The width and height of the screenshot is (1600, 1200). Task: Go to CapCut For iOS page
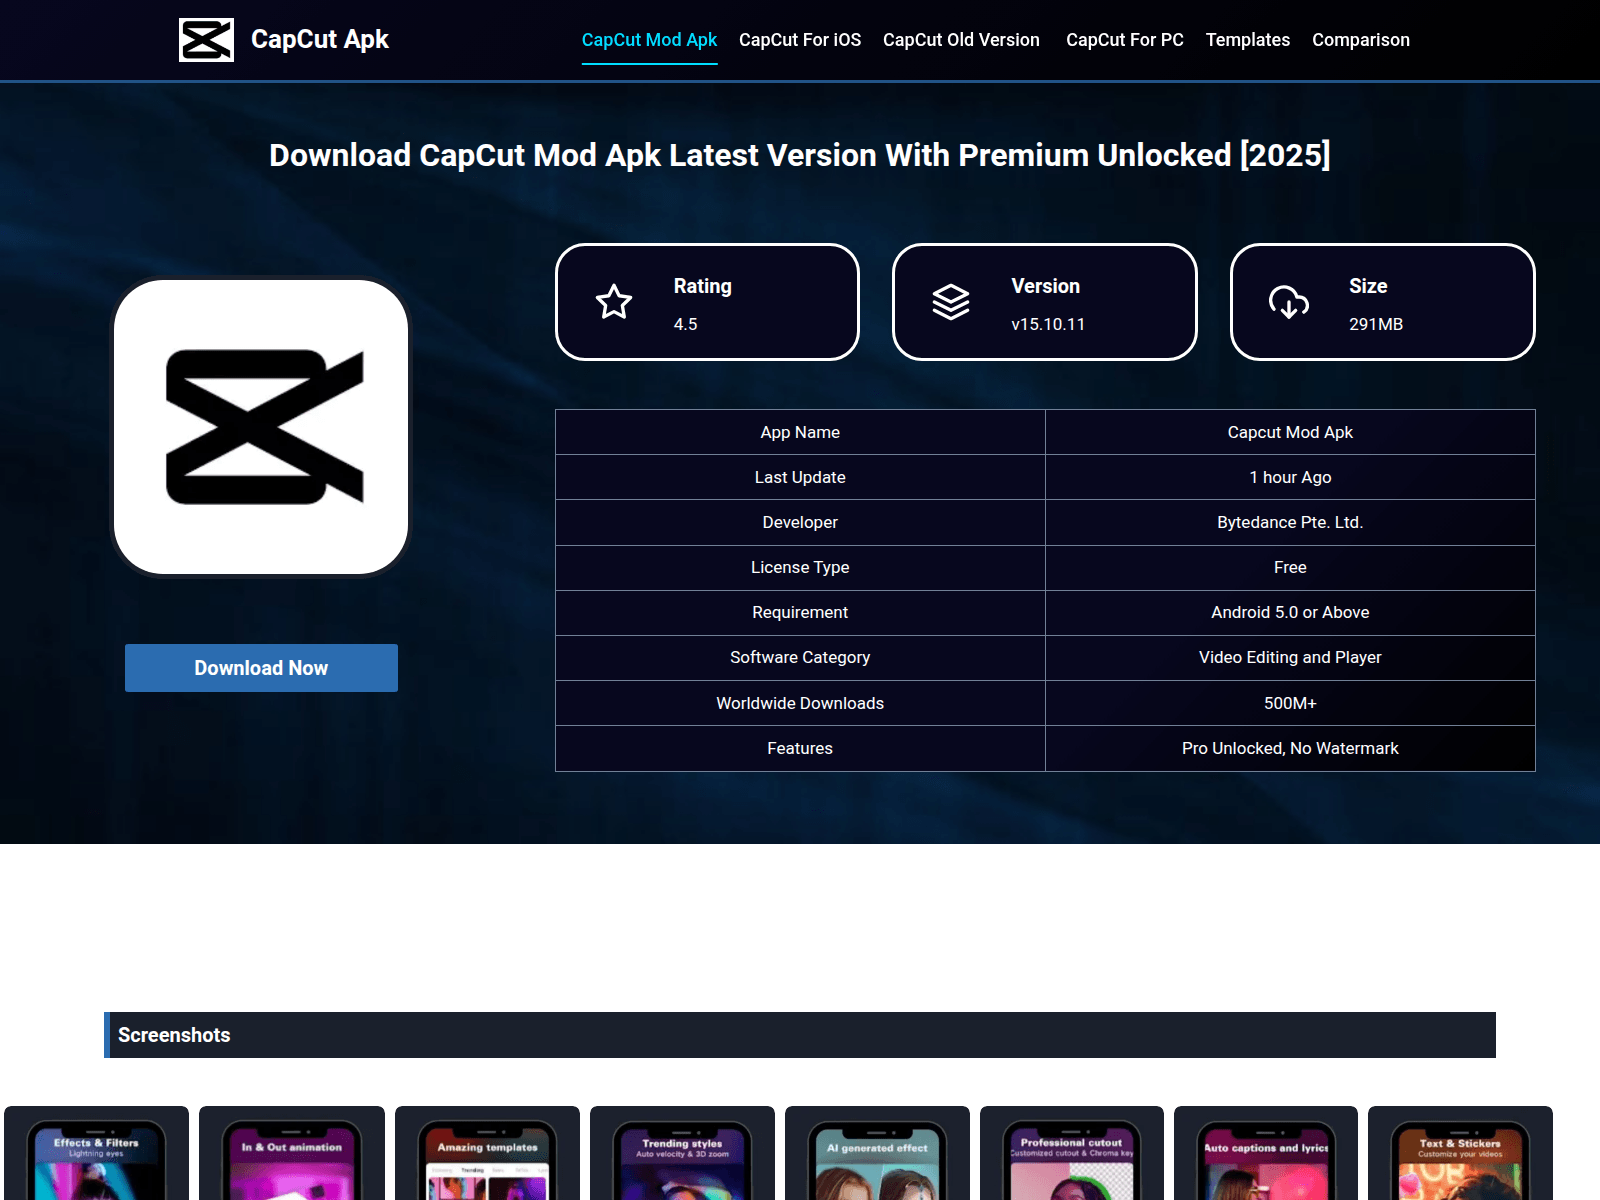(x=800, y=40)
